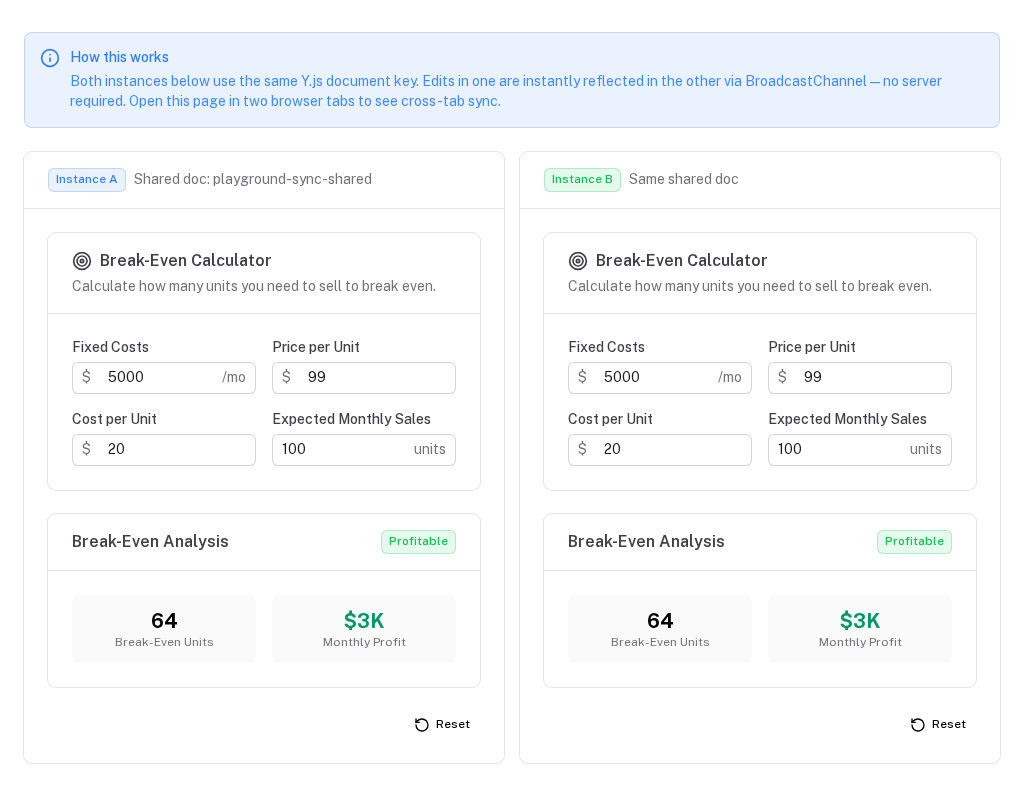Viewport: 1024px width, 795px height.
Task: Edit Expected Monthly Sales field in Instance B
Action: pyautogui.click(x=860, y=449)
